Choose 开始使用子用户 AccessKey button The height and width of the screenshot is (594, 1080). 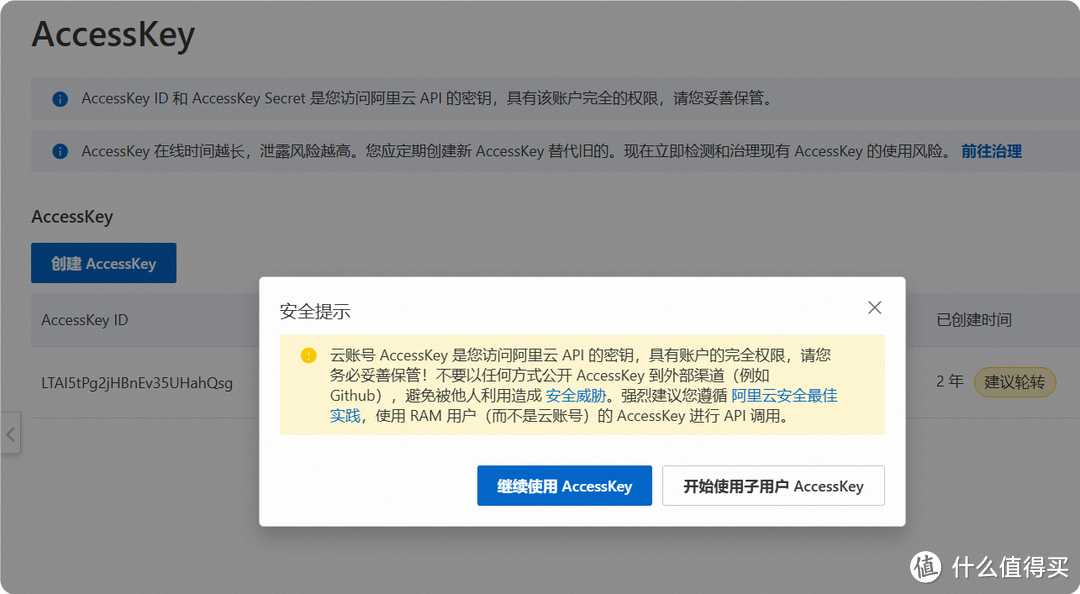click(x=773, y=486)
